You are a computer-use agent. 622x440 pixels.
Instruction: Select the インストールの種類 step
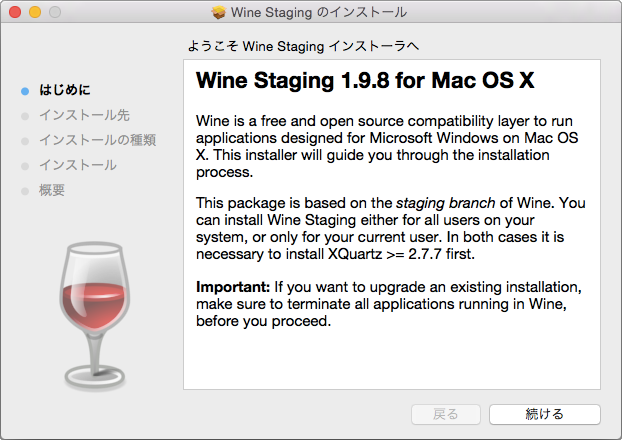(x=98, y=140)
